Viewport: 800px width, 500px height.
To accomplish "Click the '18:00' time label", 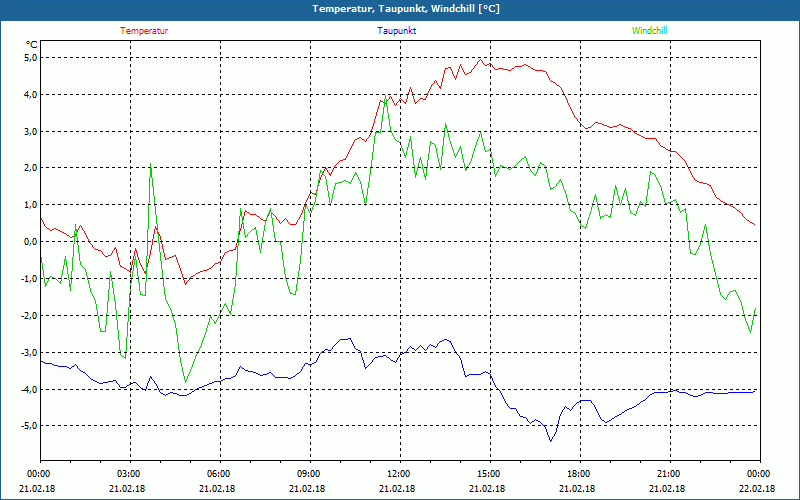I will coord(578,474).
